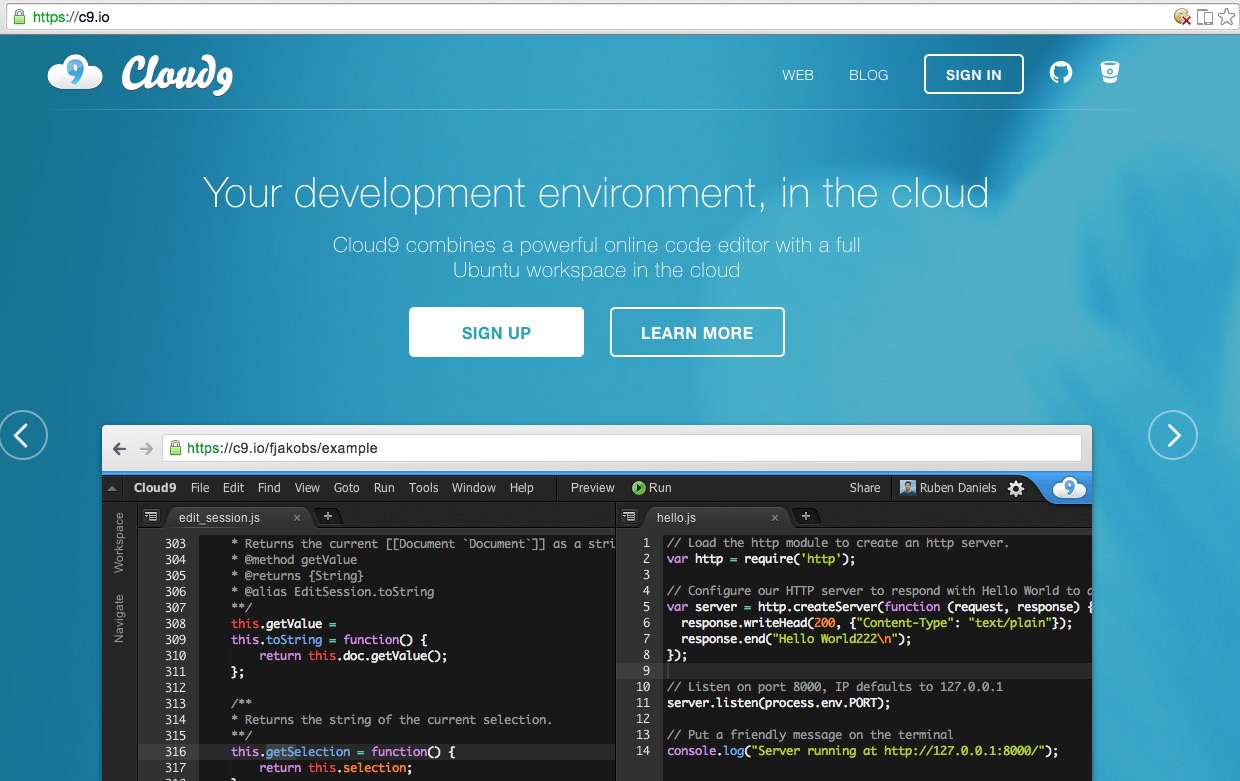1240x781 pixels.
Task: Click line number 316 in edit_session.js gutter
Action: [x=175, y=752]
